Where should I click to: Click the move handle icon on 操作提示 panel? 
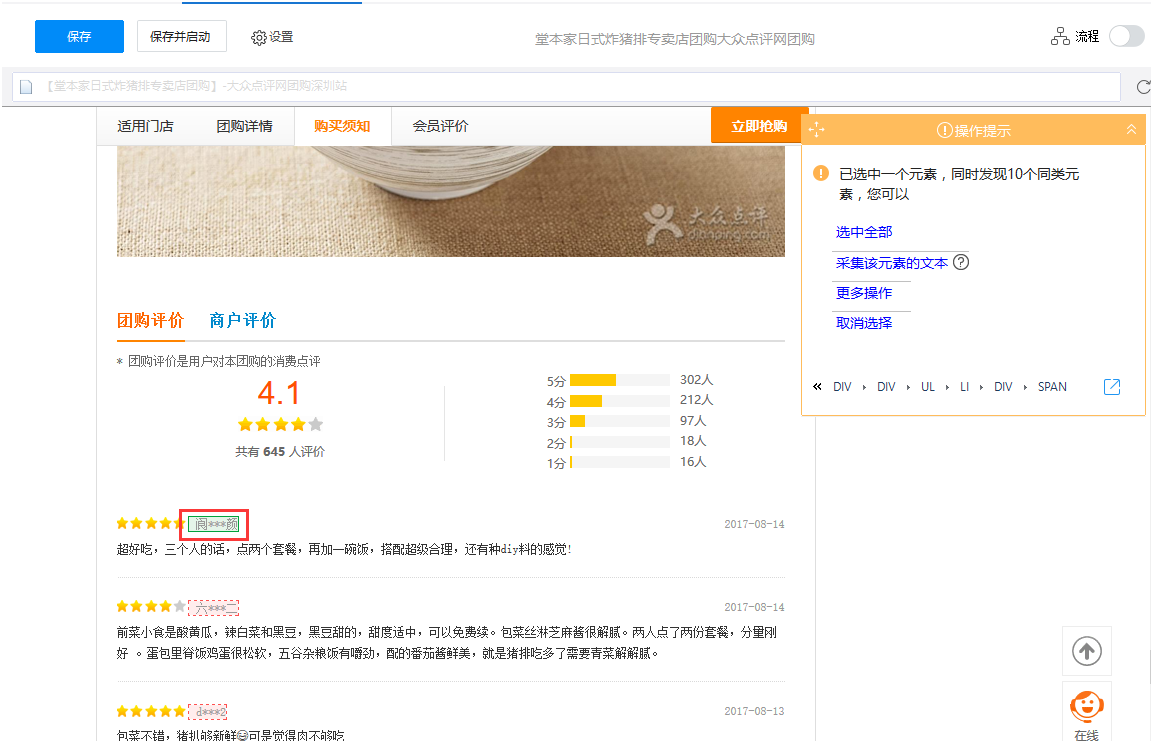[x=816, y=130]
